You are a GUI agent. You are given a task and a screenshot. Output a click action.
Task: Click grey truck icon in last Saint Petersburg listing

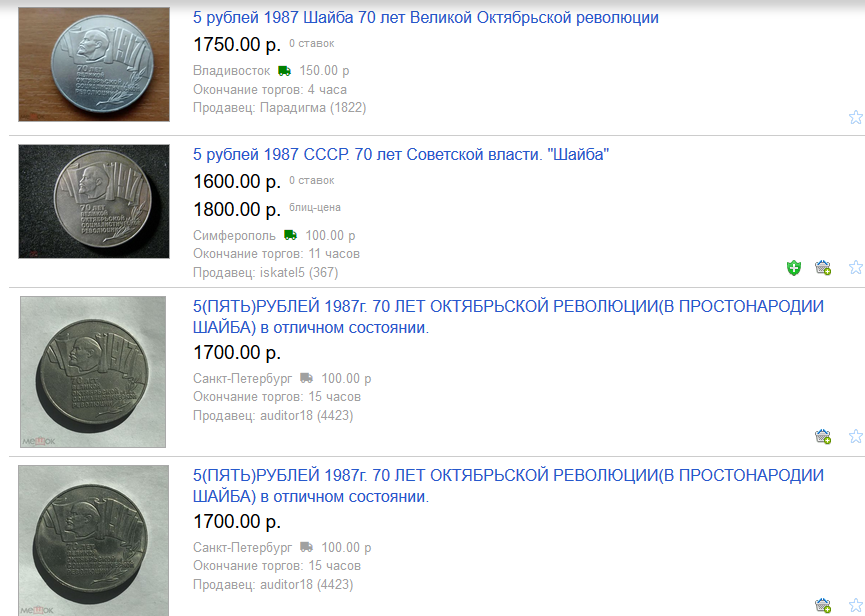(306, 547)
